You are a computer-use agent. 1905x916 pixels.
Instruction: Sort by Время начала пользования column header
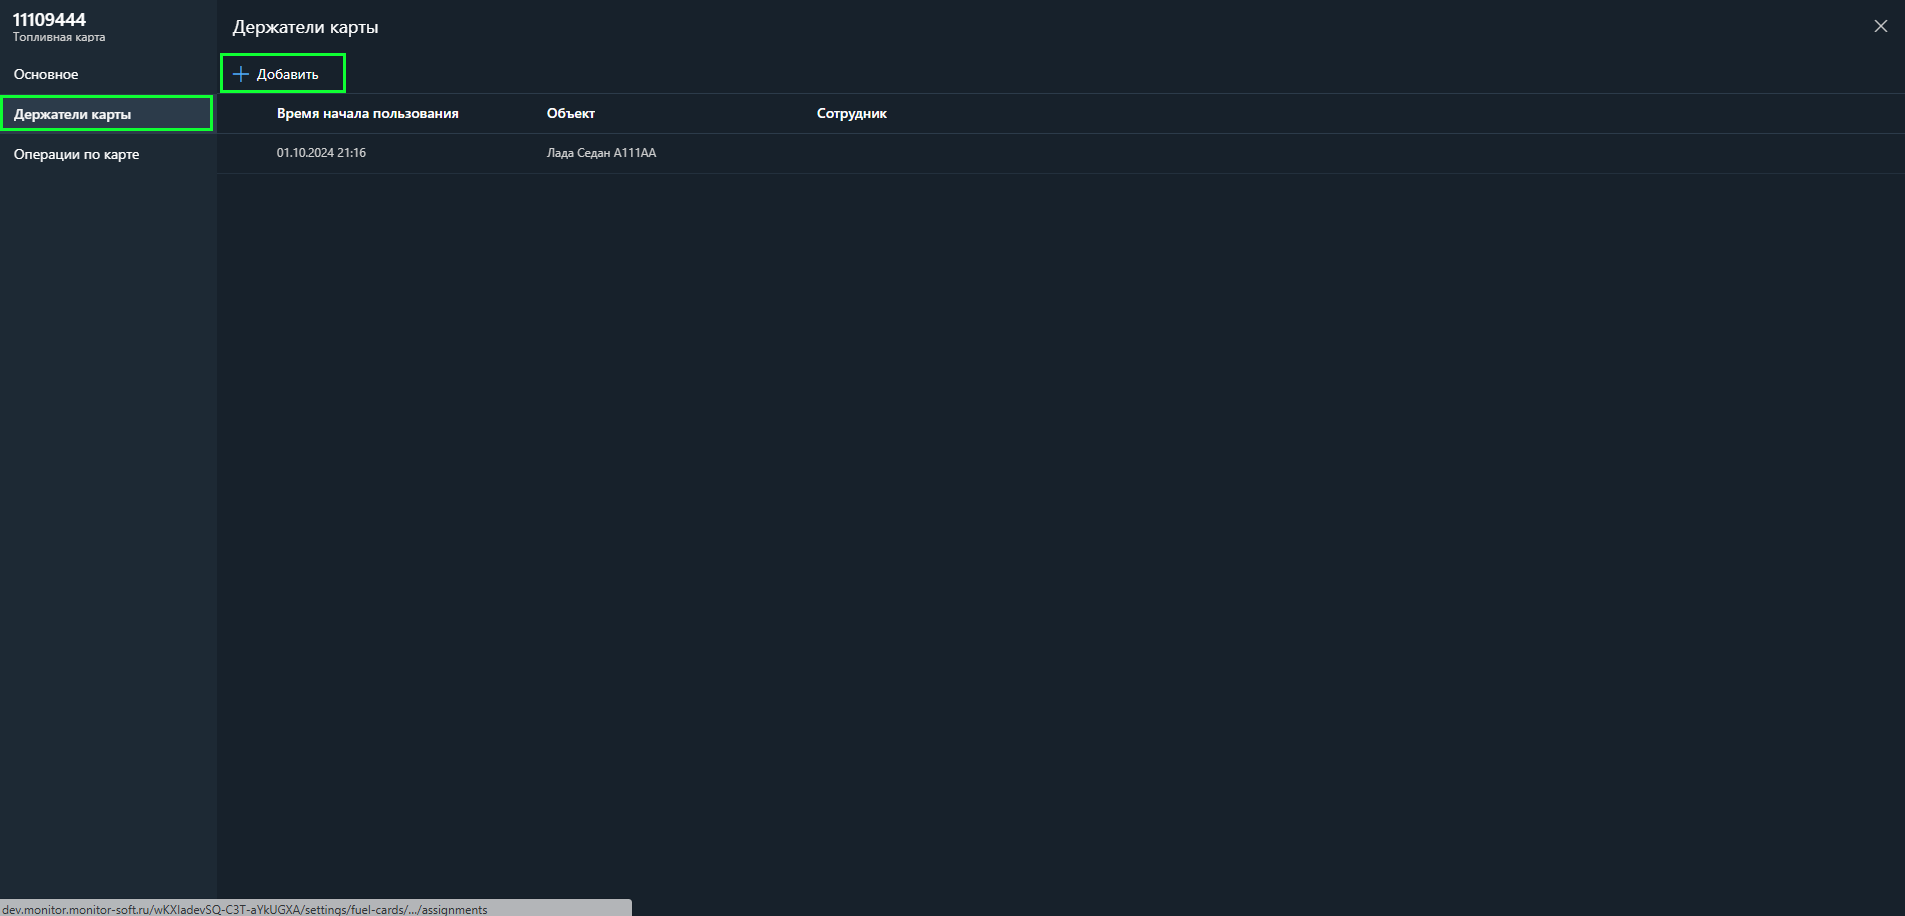pyautogui.click(x=367, y=114)
